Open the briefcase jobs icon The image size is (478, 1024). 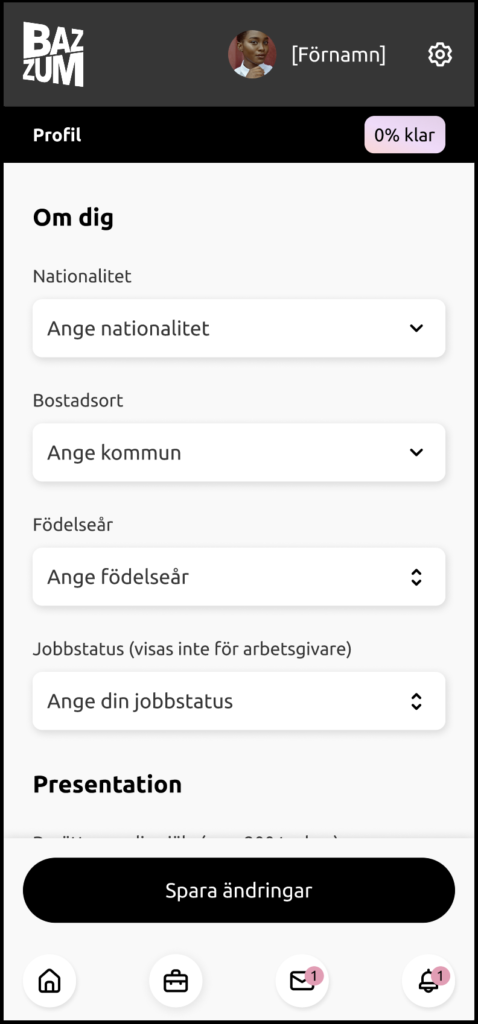pyautogui.click(x=176, y=981)
